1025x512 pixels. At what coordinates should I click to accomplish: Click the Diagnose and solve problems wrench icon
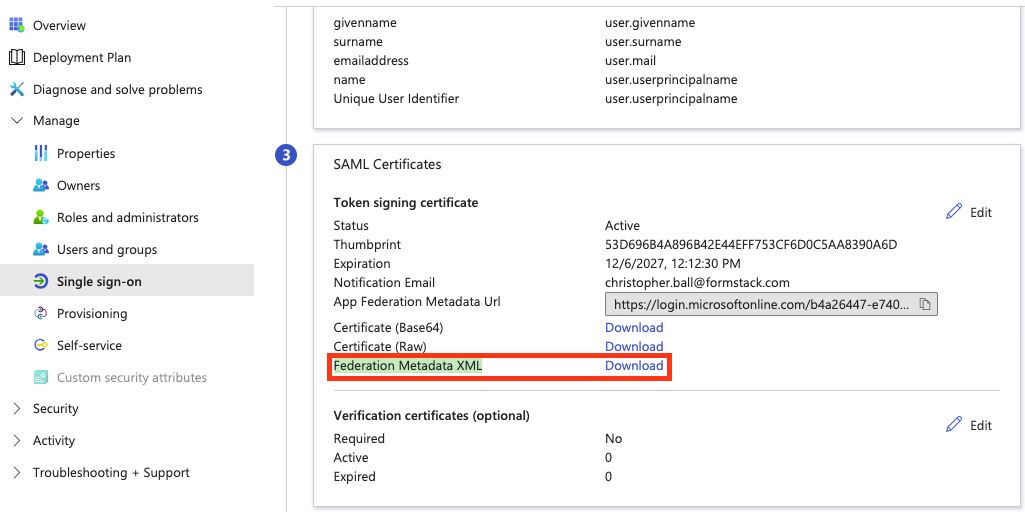pos(16,89)
